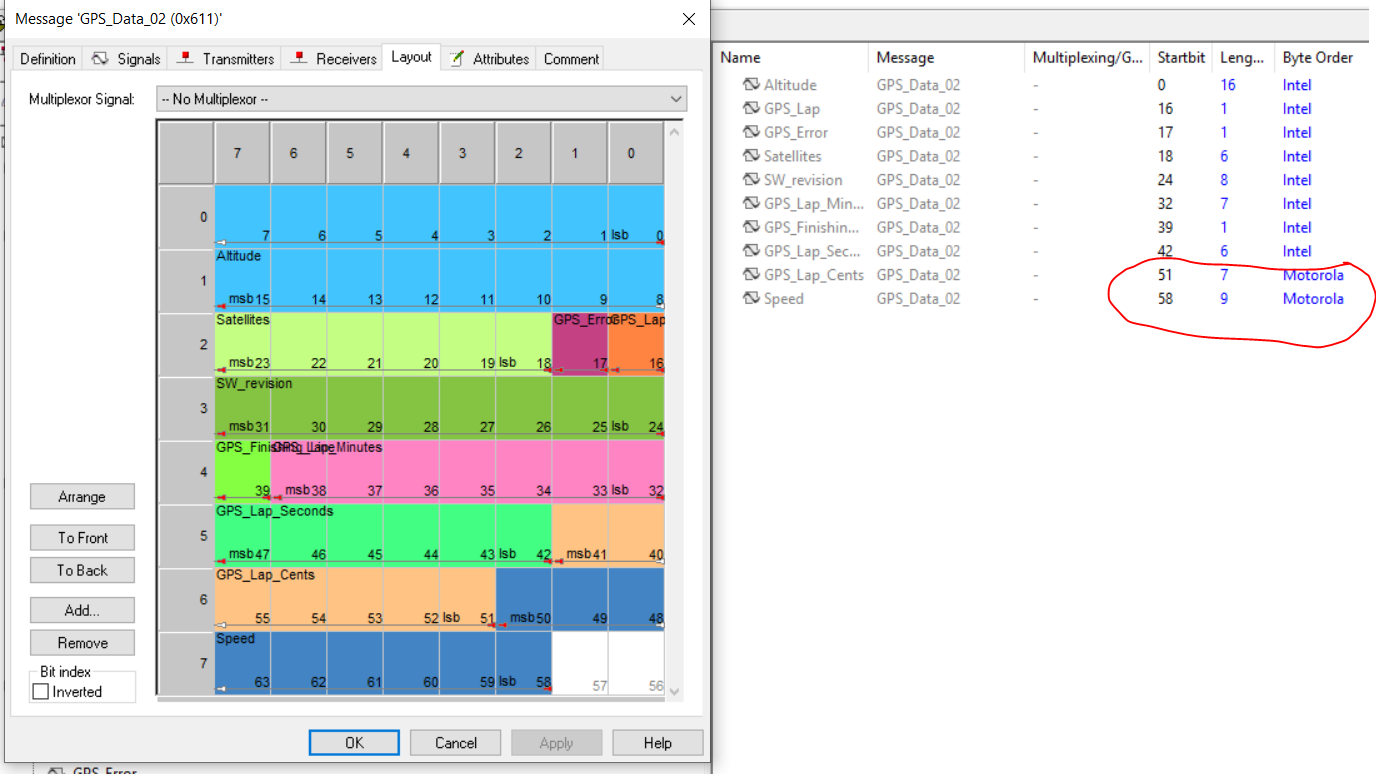Click the pencil icon on the Attributes tab
This screenshot has width=1376, height=774.
point(455,58)
